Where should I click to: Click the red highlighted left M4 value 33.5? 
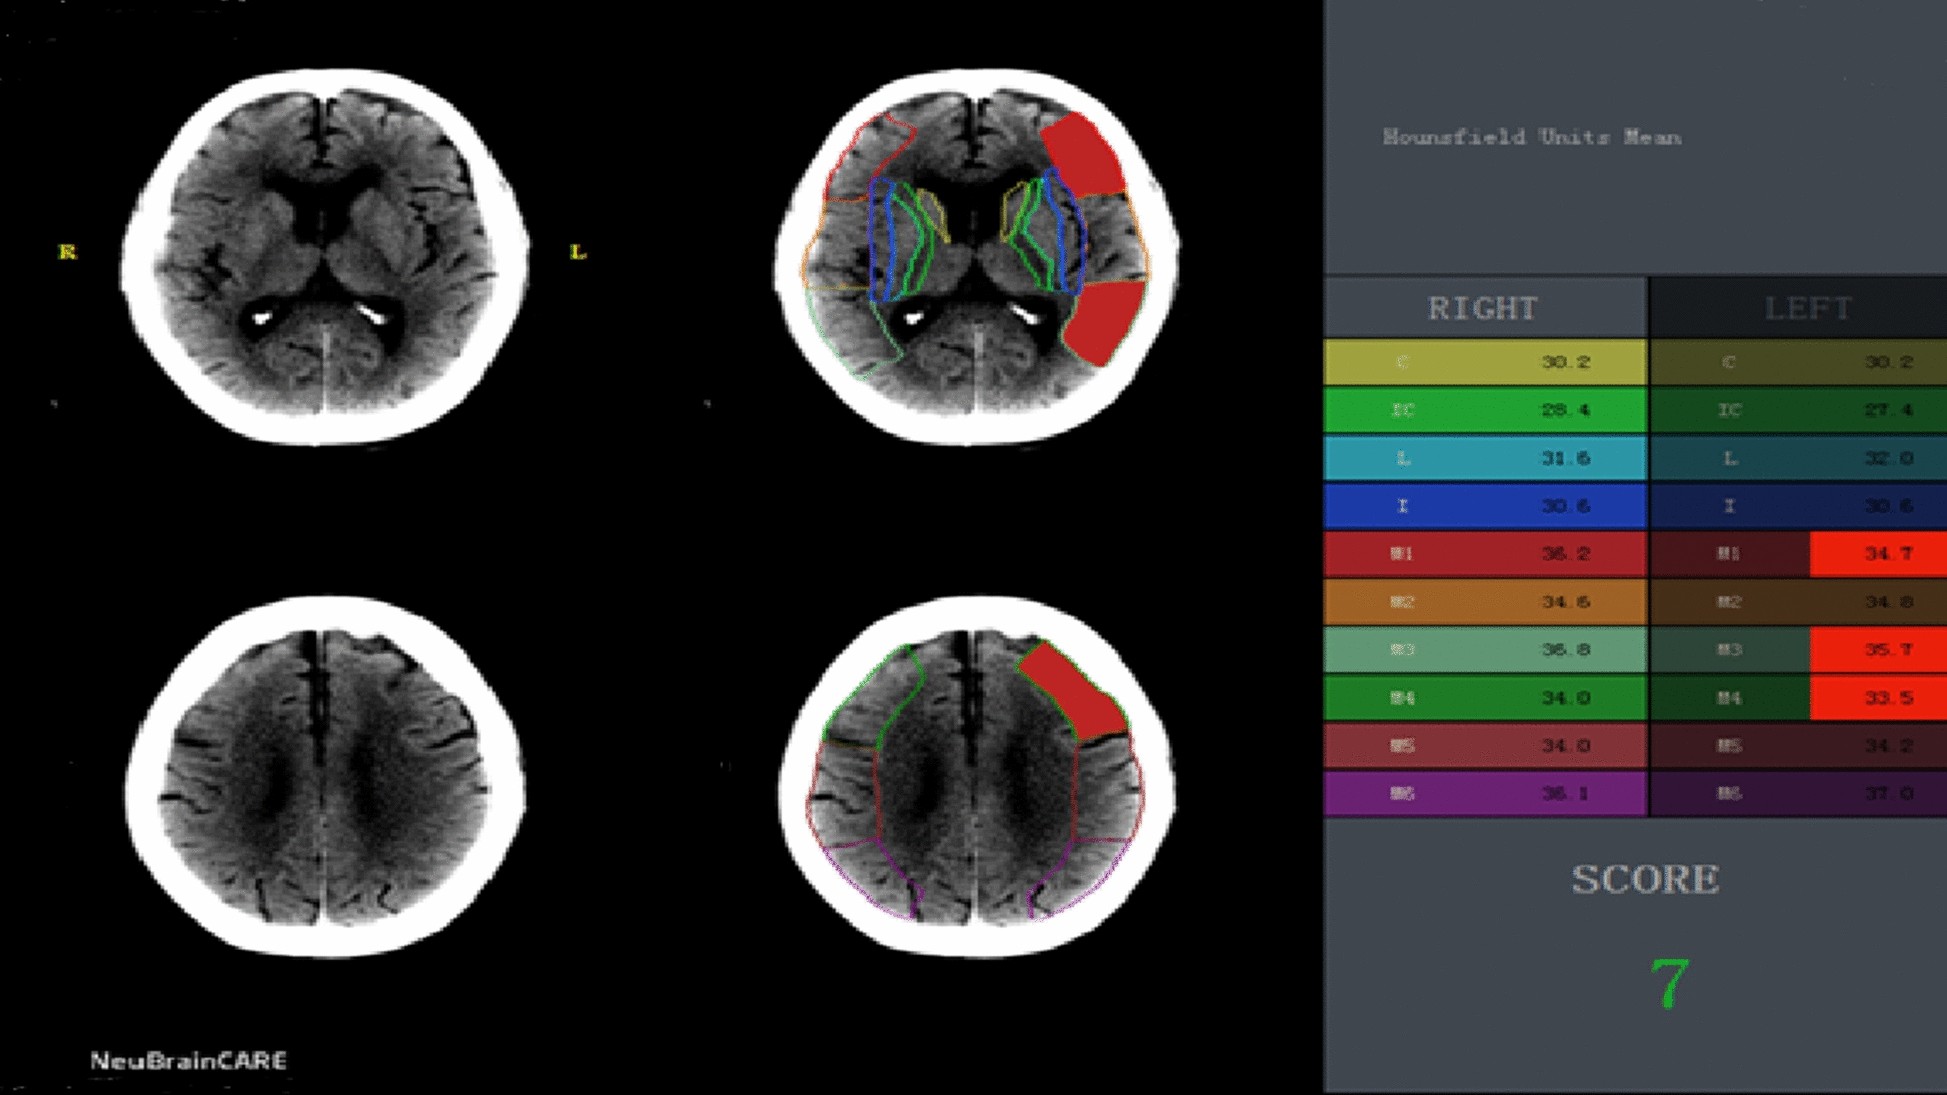coord(1878,698)
